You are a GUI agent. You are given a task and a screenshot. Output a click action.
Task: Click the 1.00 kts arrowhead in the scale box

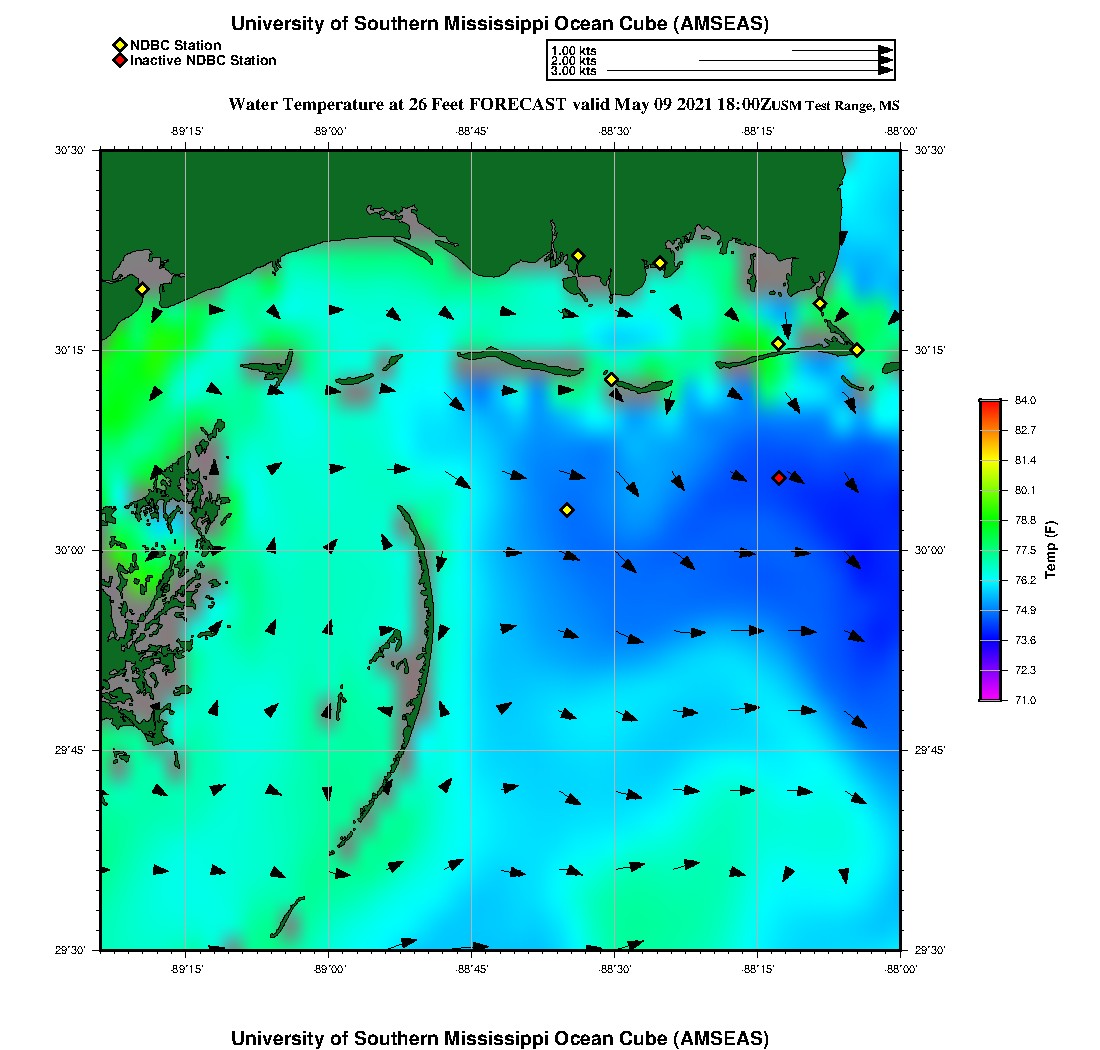tap(886, 51)
